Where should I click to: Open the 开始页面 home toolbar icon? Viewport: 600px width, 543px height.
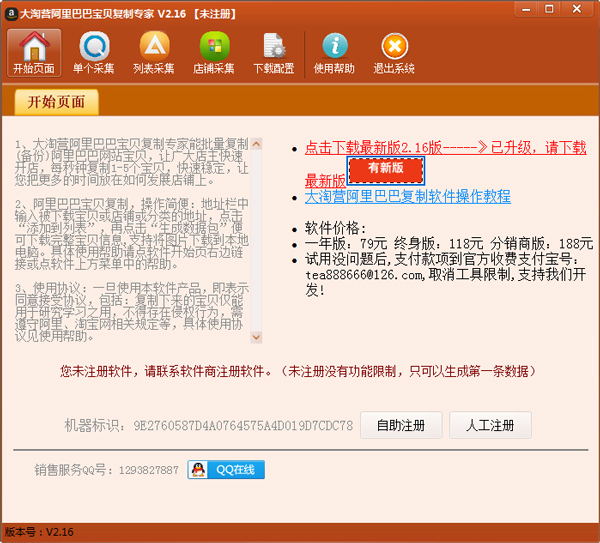pyautogui.click(x=34, y=53)
